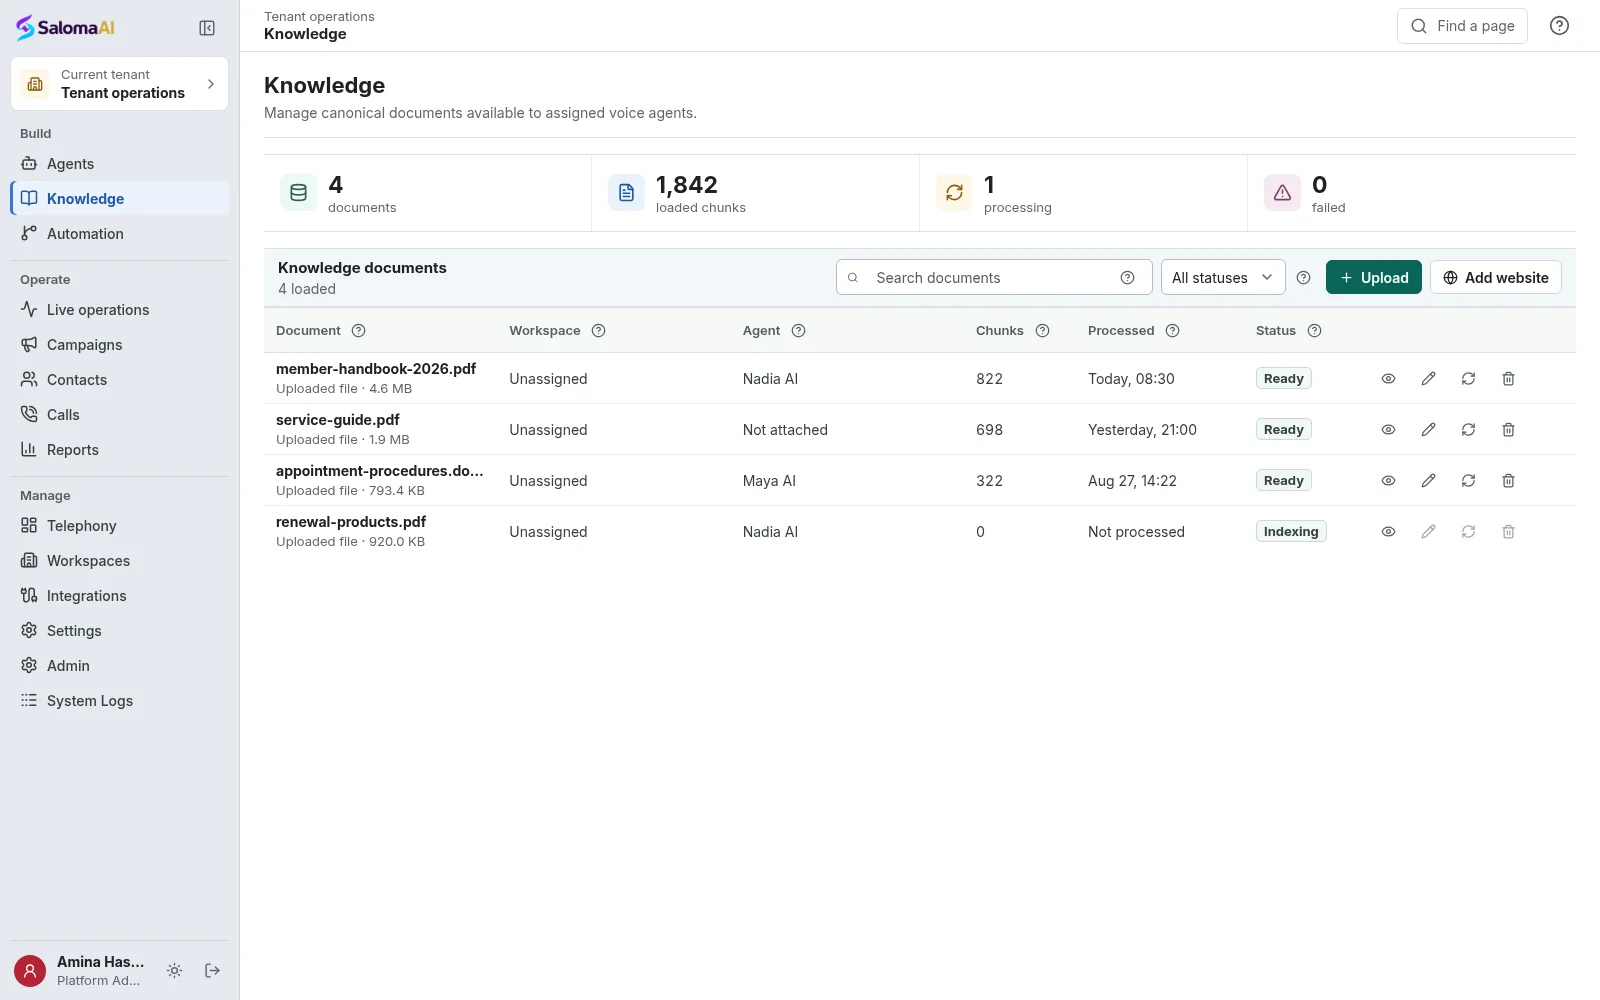This screenshot has width=1600, height=1000.
Task: View service-guide.pdf with eye icon
Action: [1388, 430]
